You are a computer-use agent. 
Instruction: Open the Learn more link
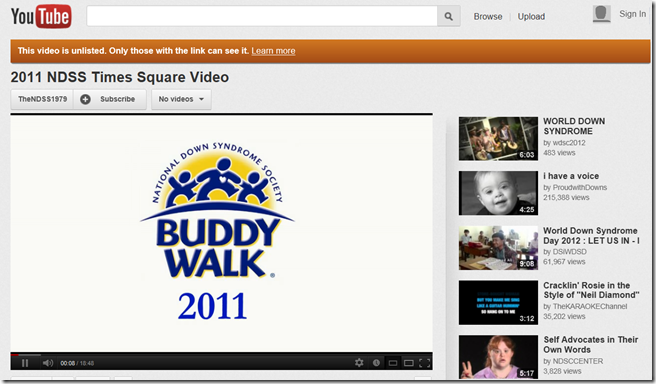[x=273, y=51]
